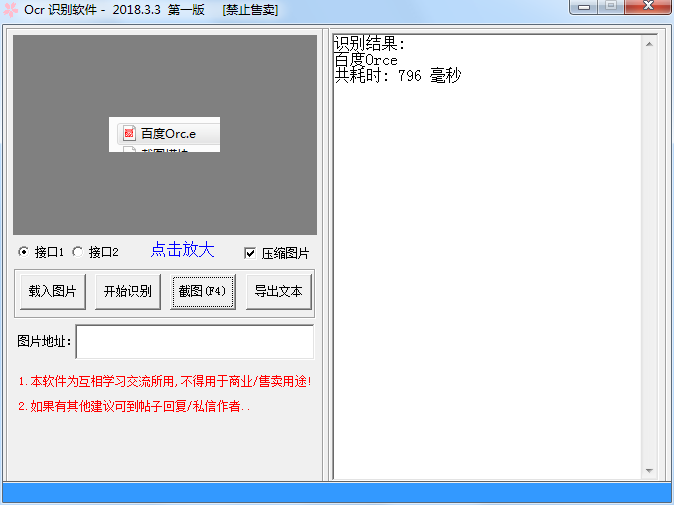
Task: Minimize the Ocr 识别软件 window
Action: [585, 7]
